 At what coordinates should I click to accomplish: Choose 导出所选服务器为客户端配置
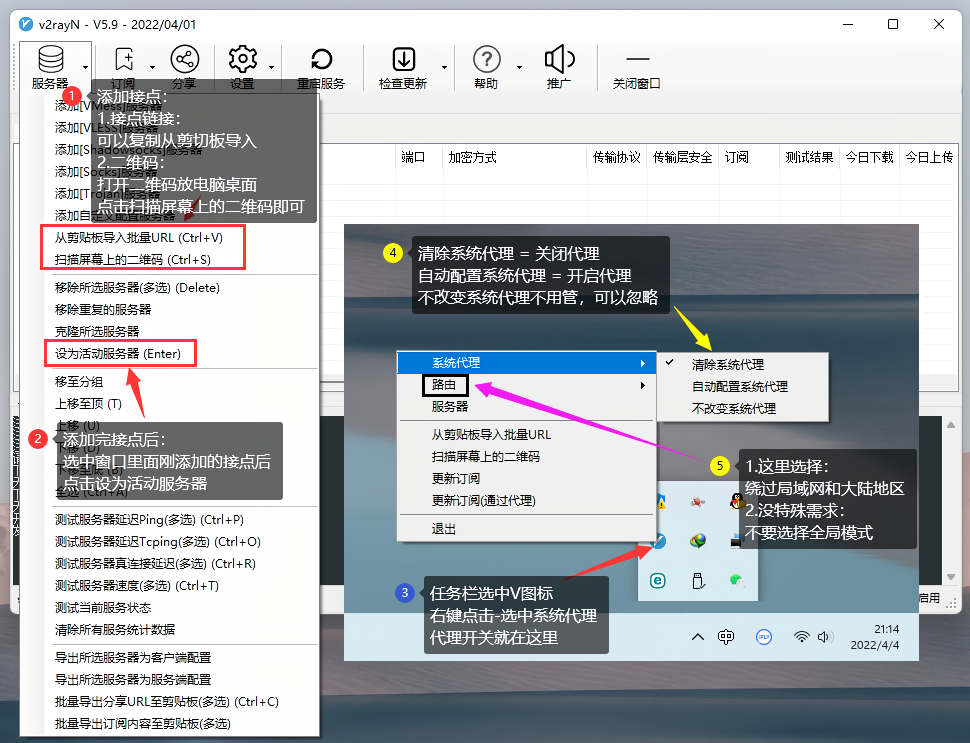point(133,658)
